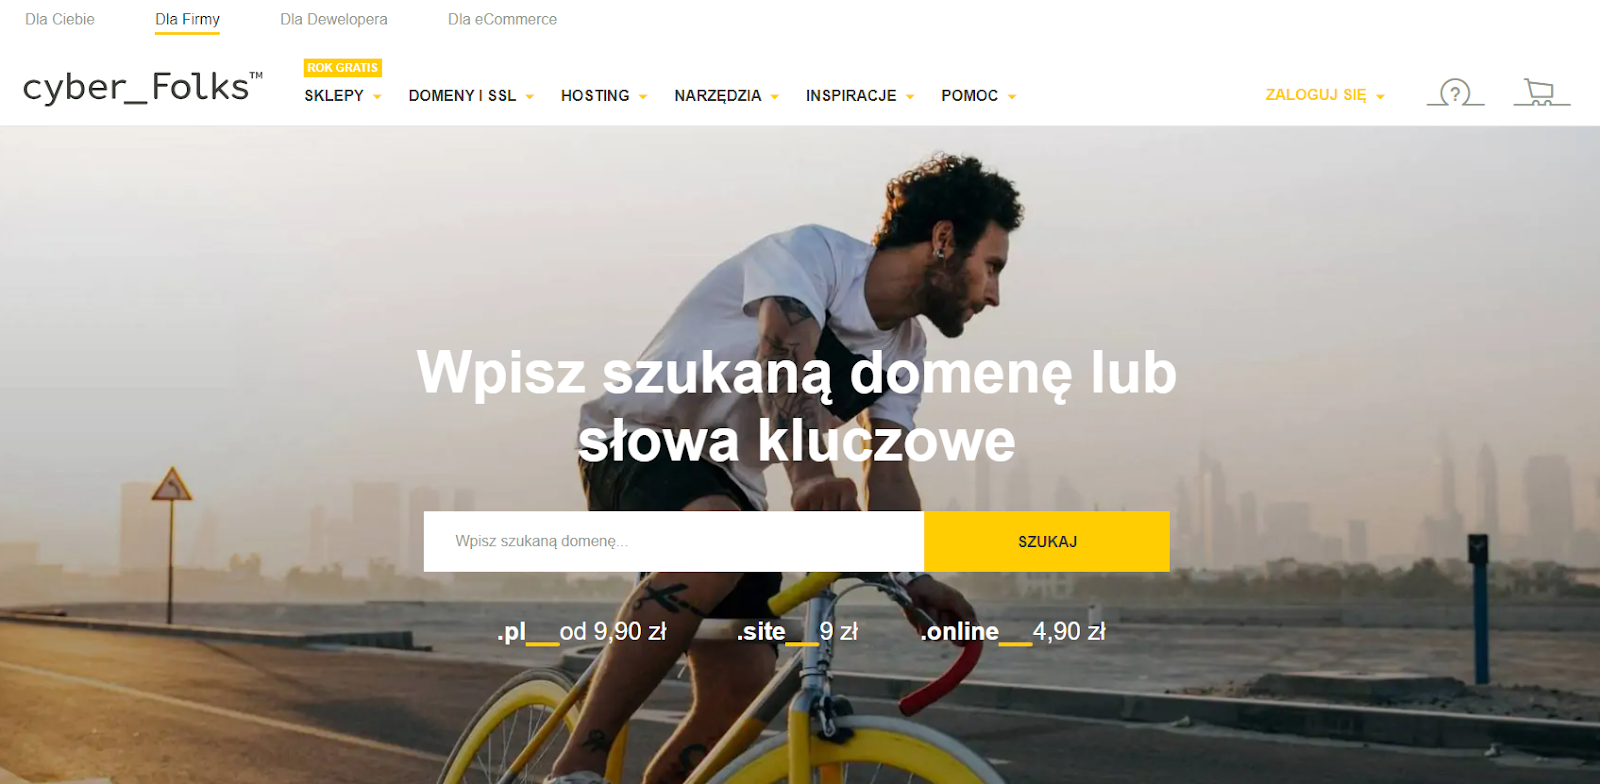This screenshot has width=1600, height=784.
Task: Open the ZALOGUJ SIĘ login dropdown
Action: coord(1325,95)
